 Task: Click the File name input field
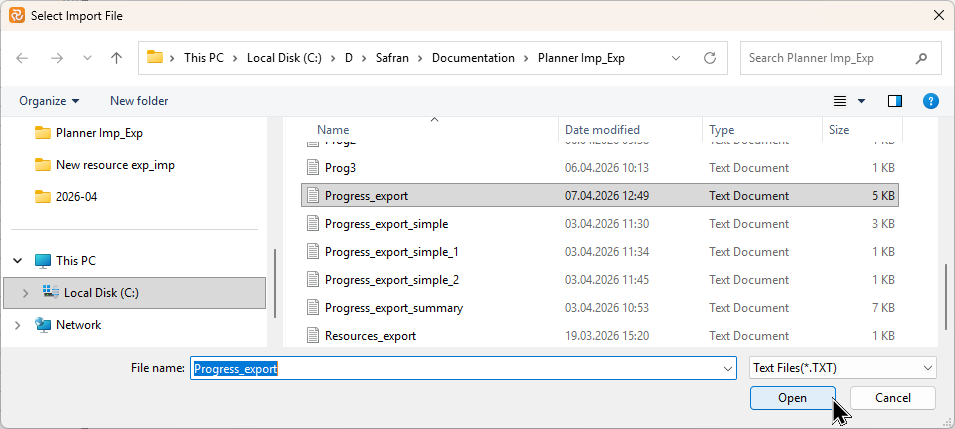click(x=460, y=368)
